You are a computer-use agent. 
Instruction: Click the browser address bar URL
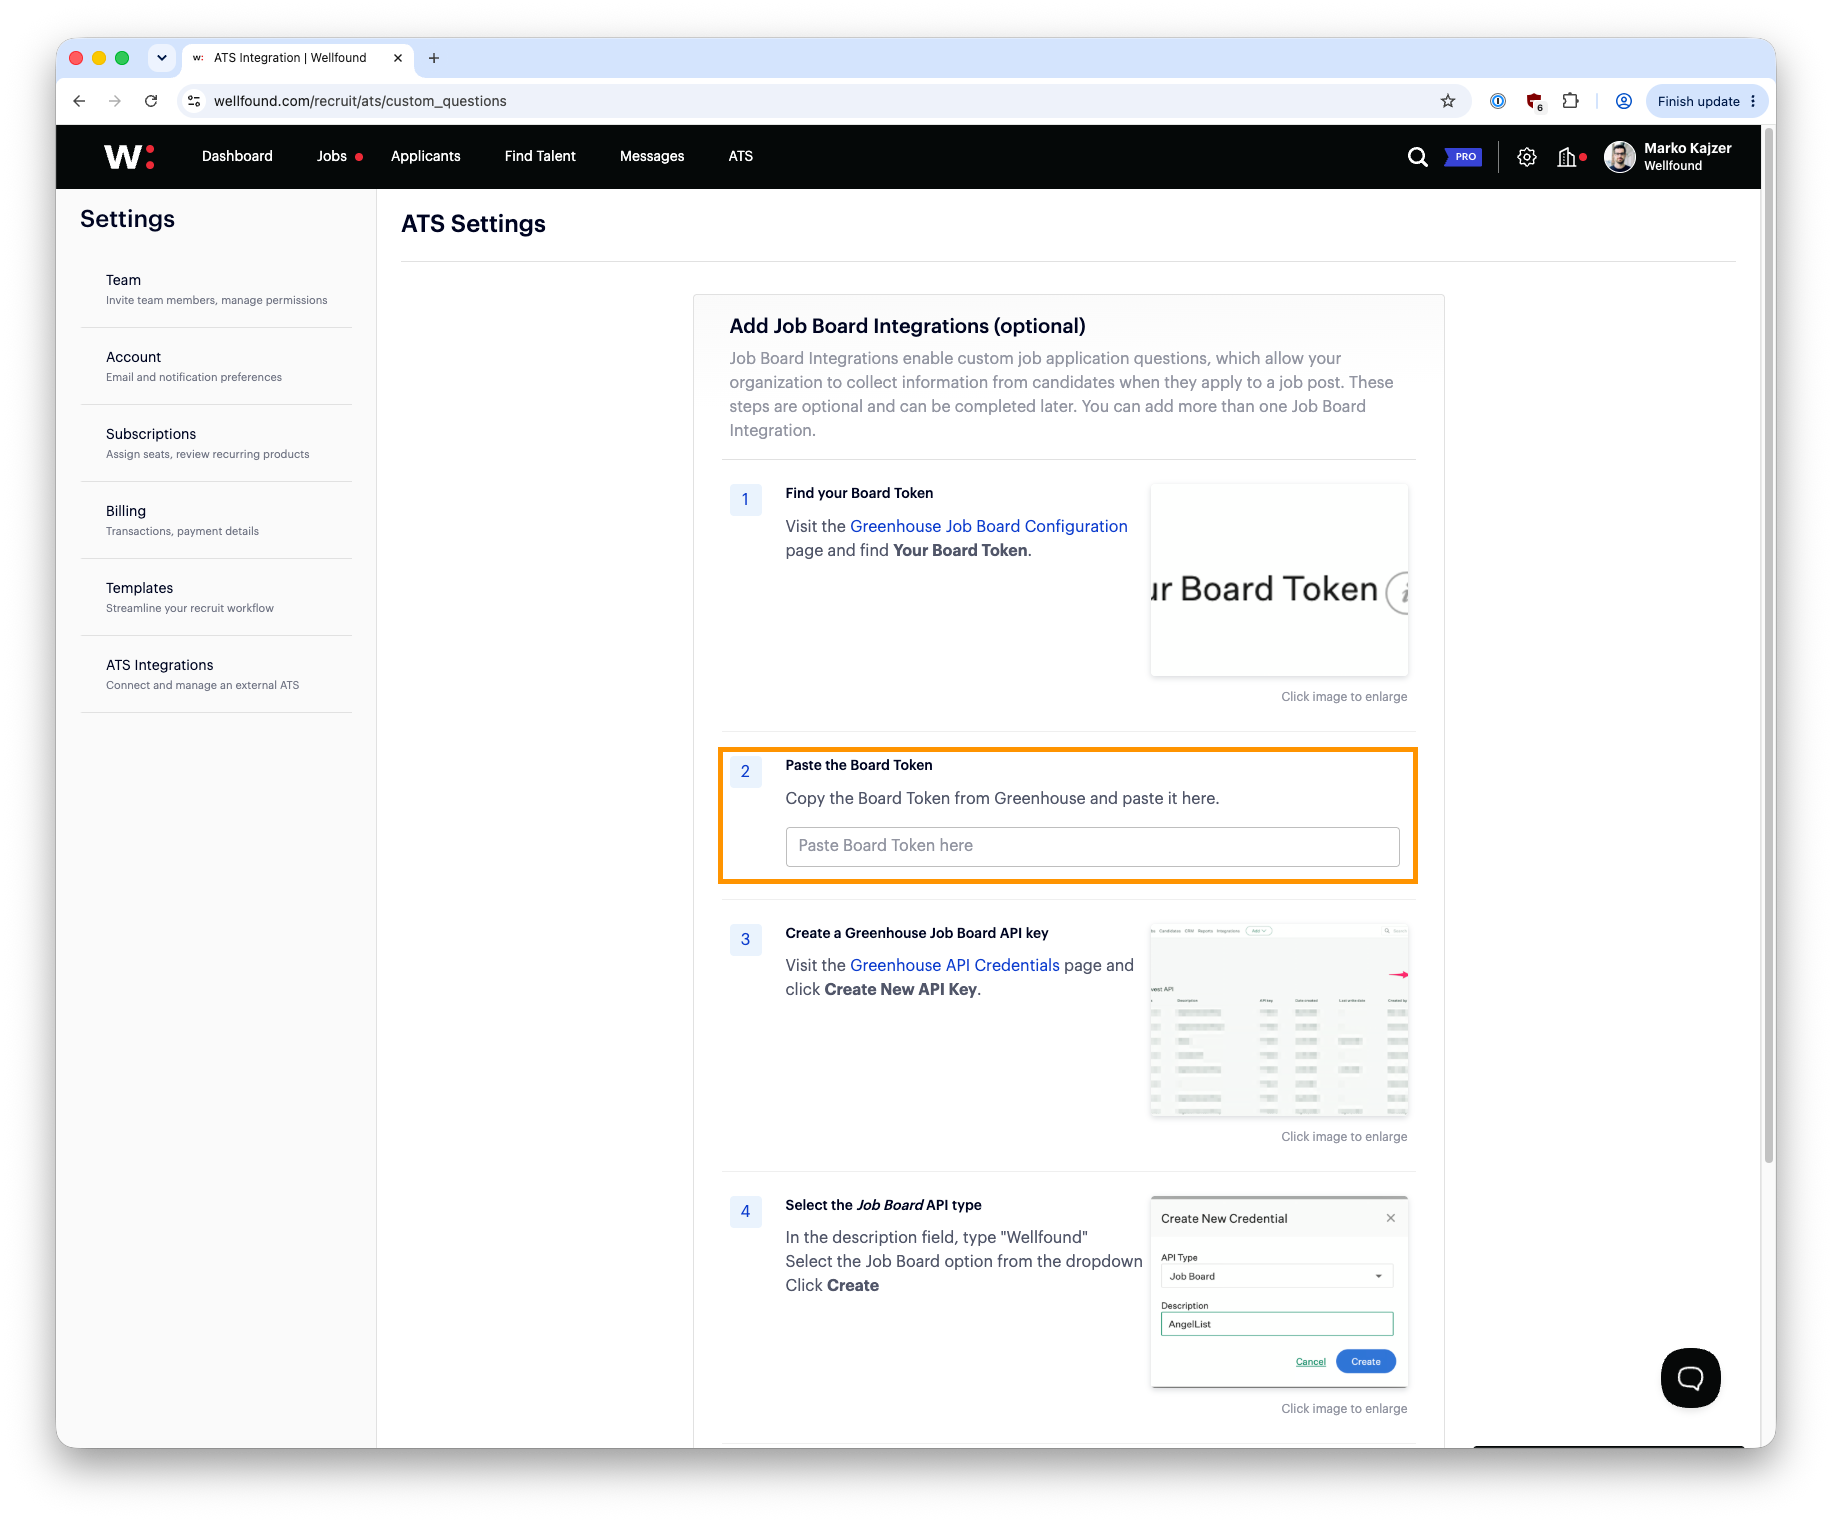point(360,101)
